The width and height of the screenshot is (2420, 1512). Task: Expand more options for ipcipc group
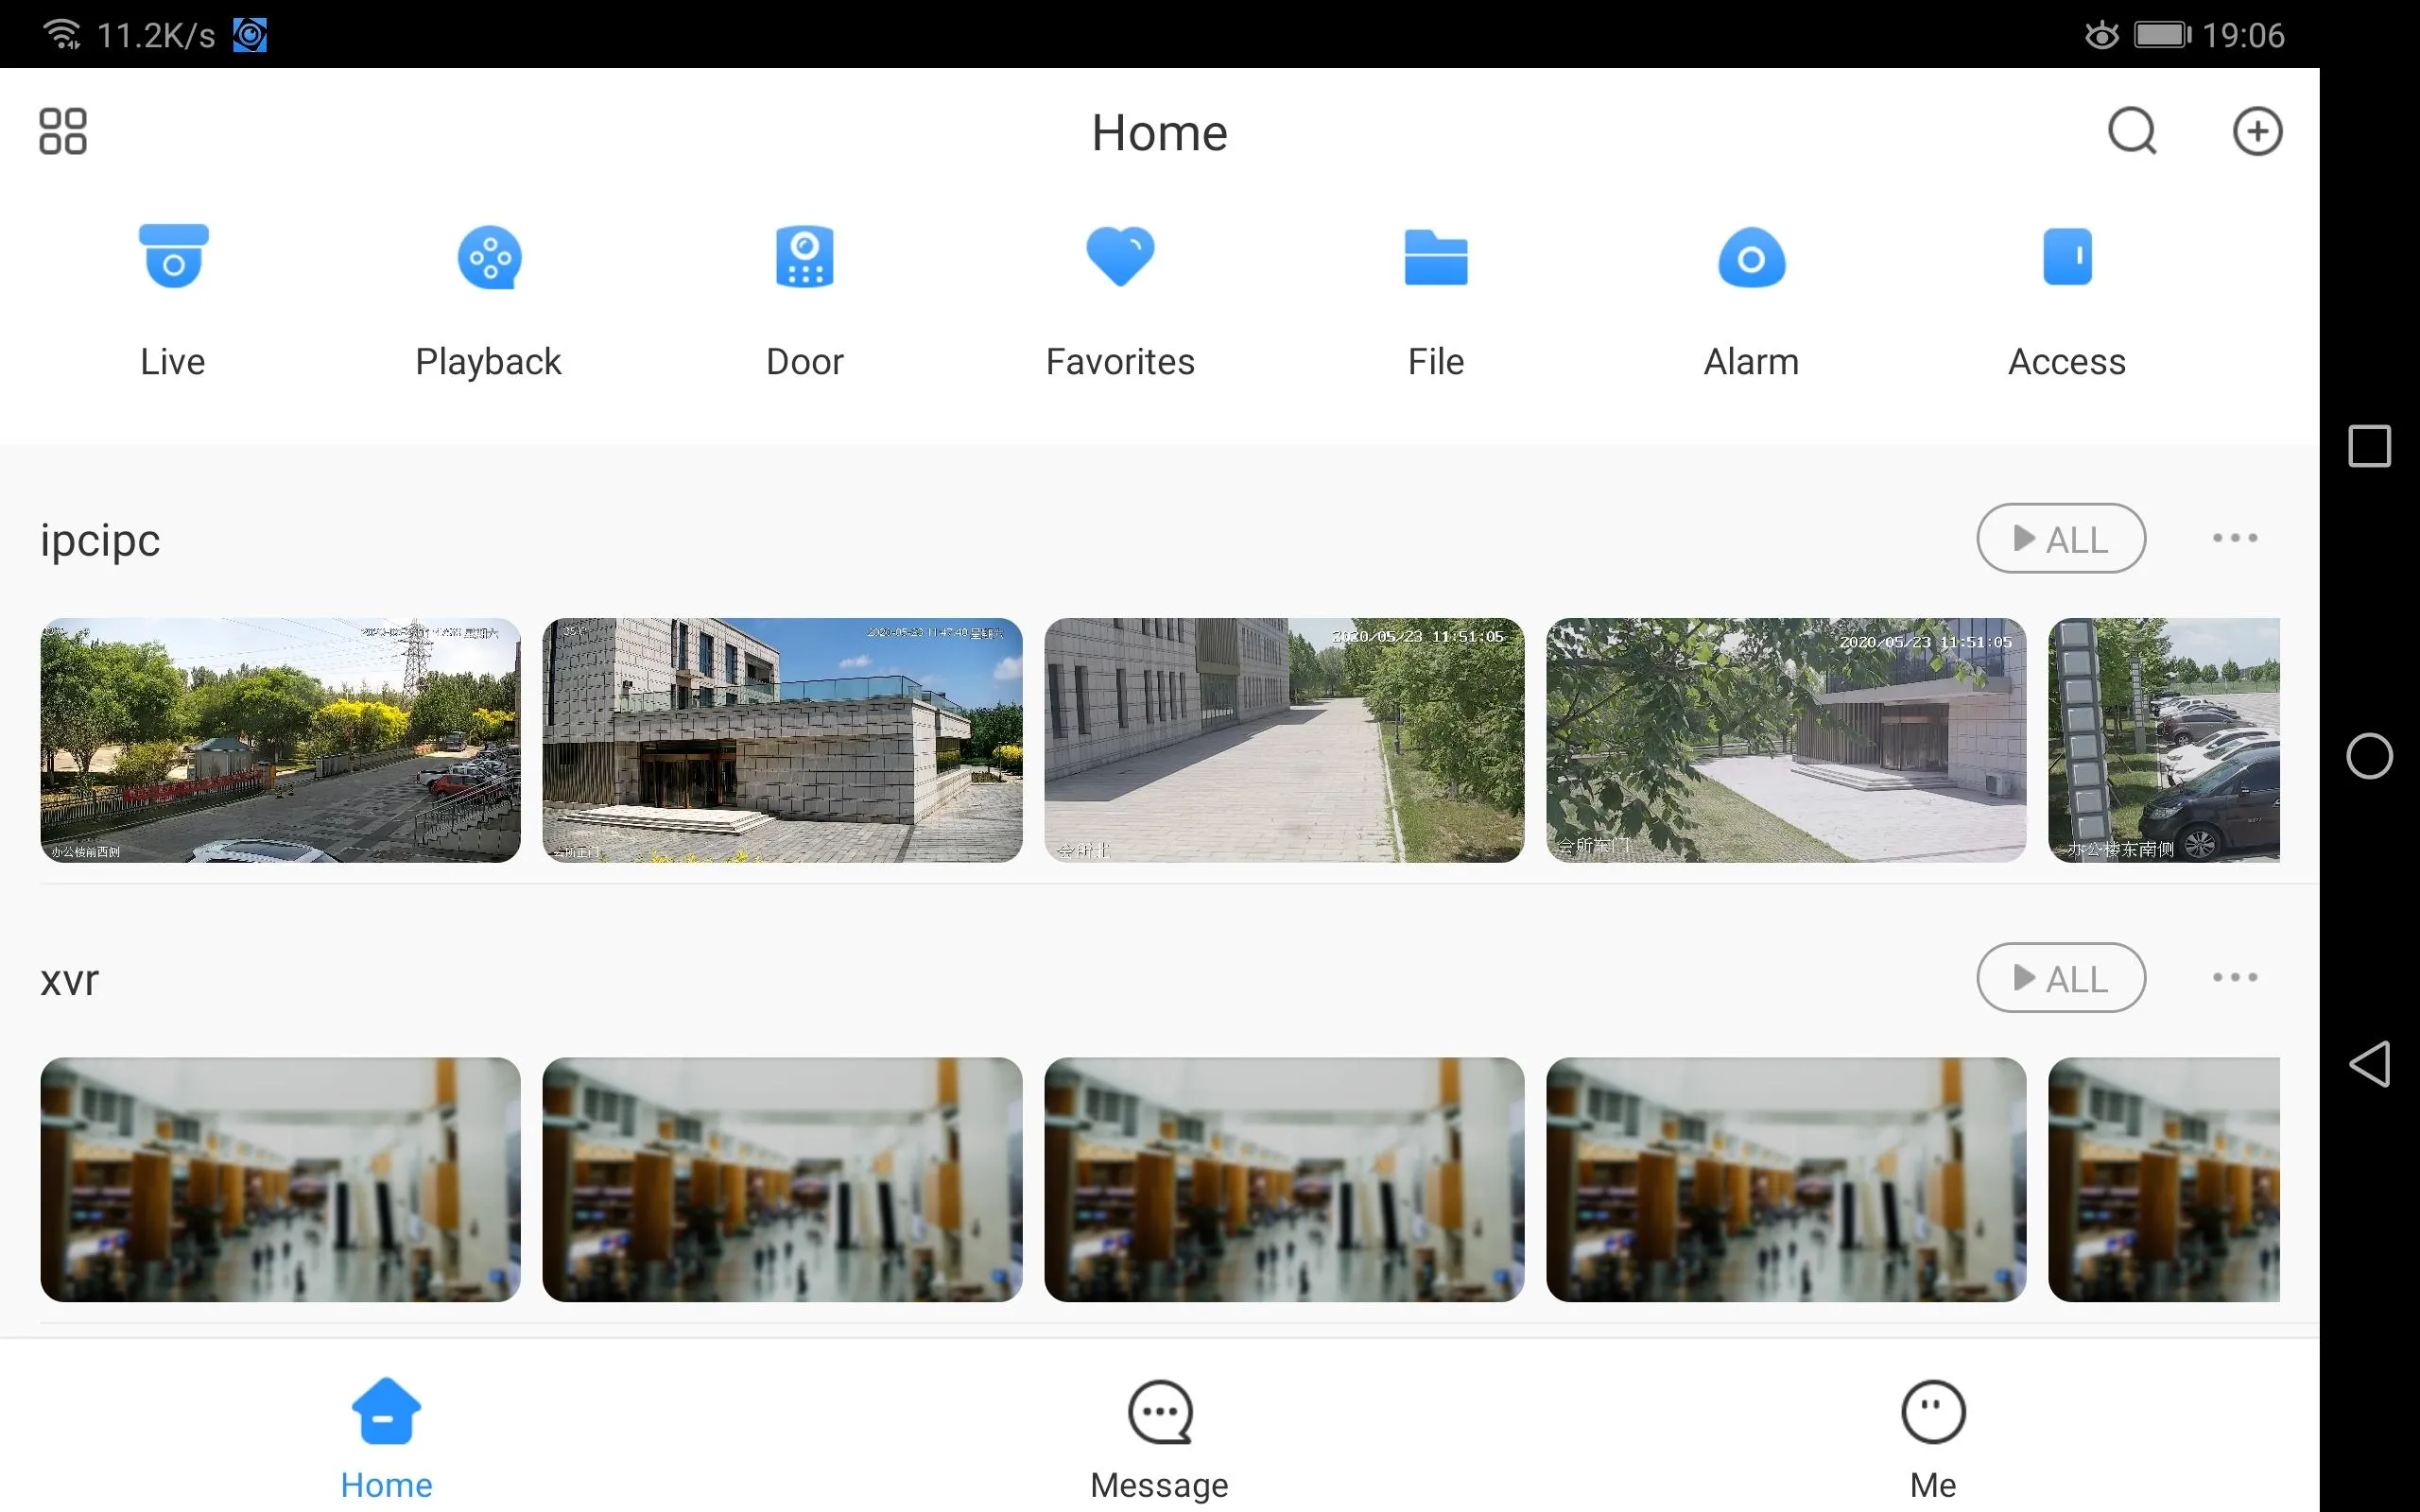pyautogui.click(x=2235, y=538)
